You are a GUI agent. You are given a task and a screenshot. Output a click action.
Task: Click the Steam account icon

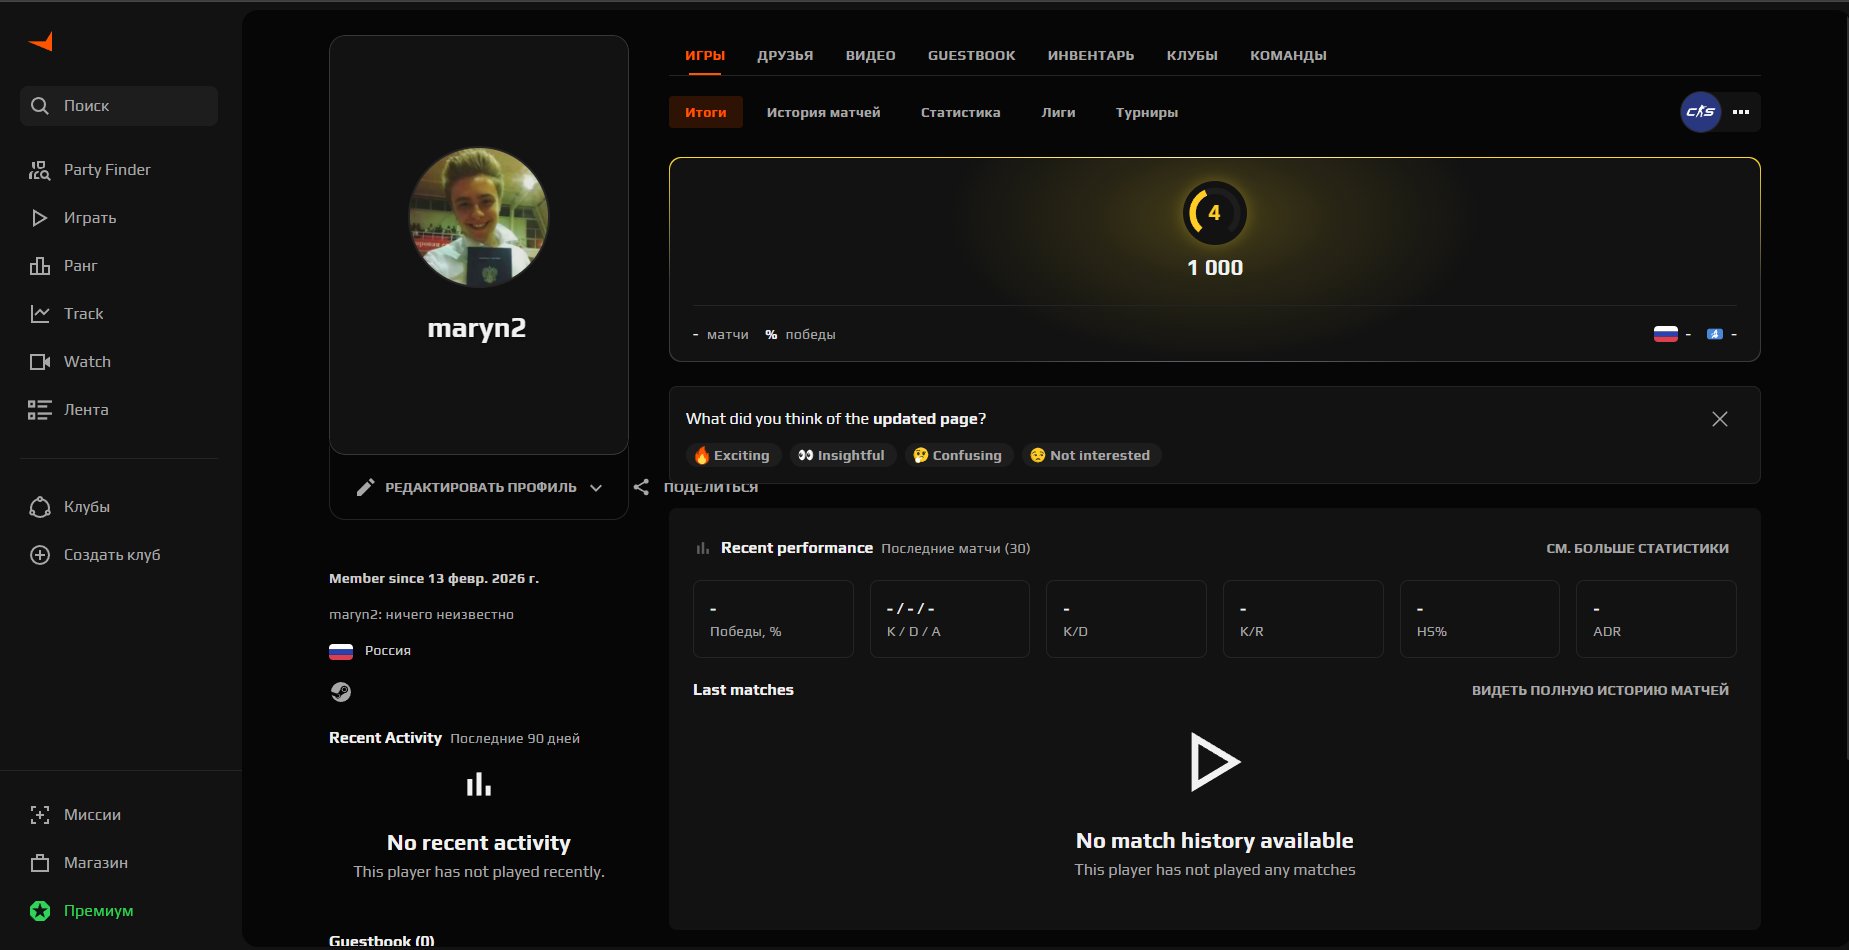(x=341, y=692)
